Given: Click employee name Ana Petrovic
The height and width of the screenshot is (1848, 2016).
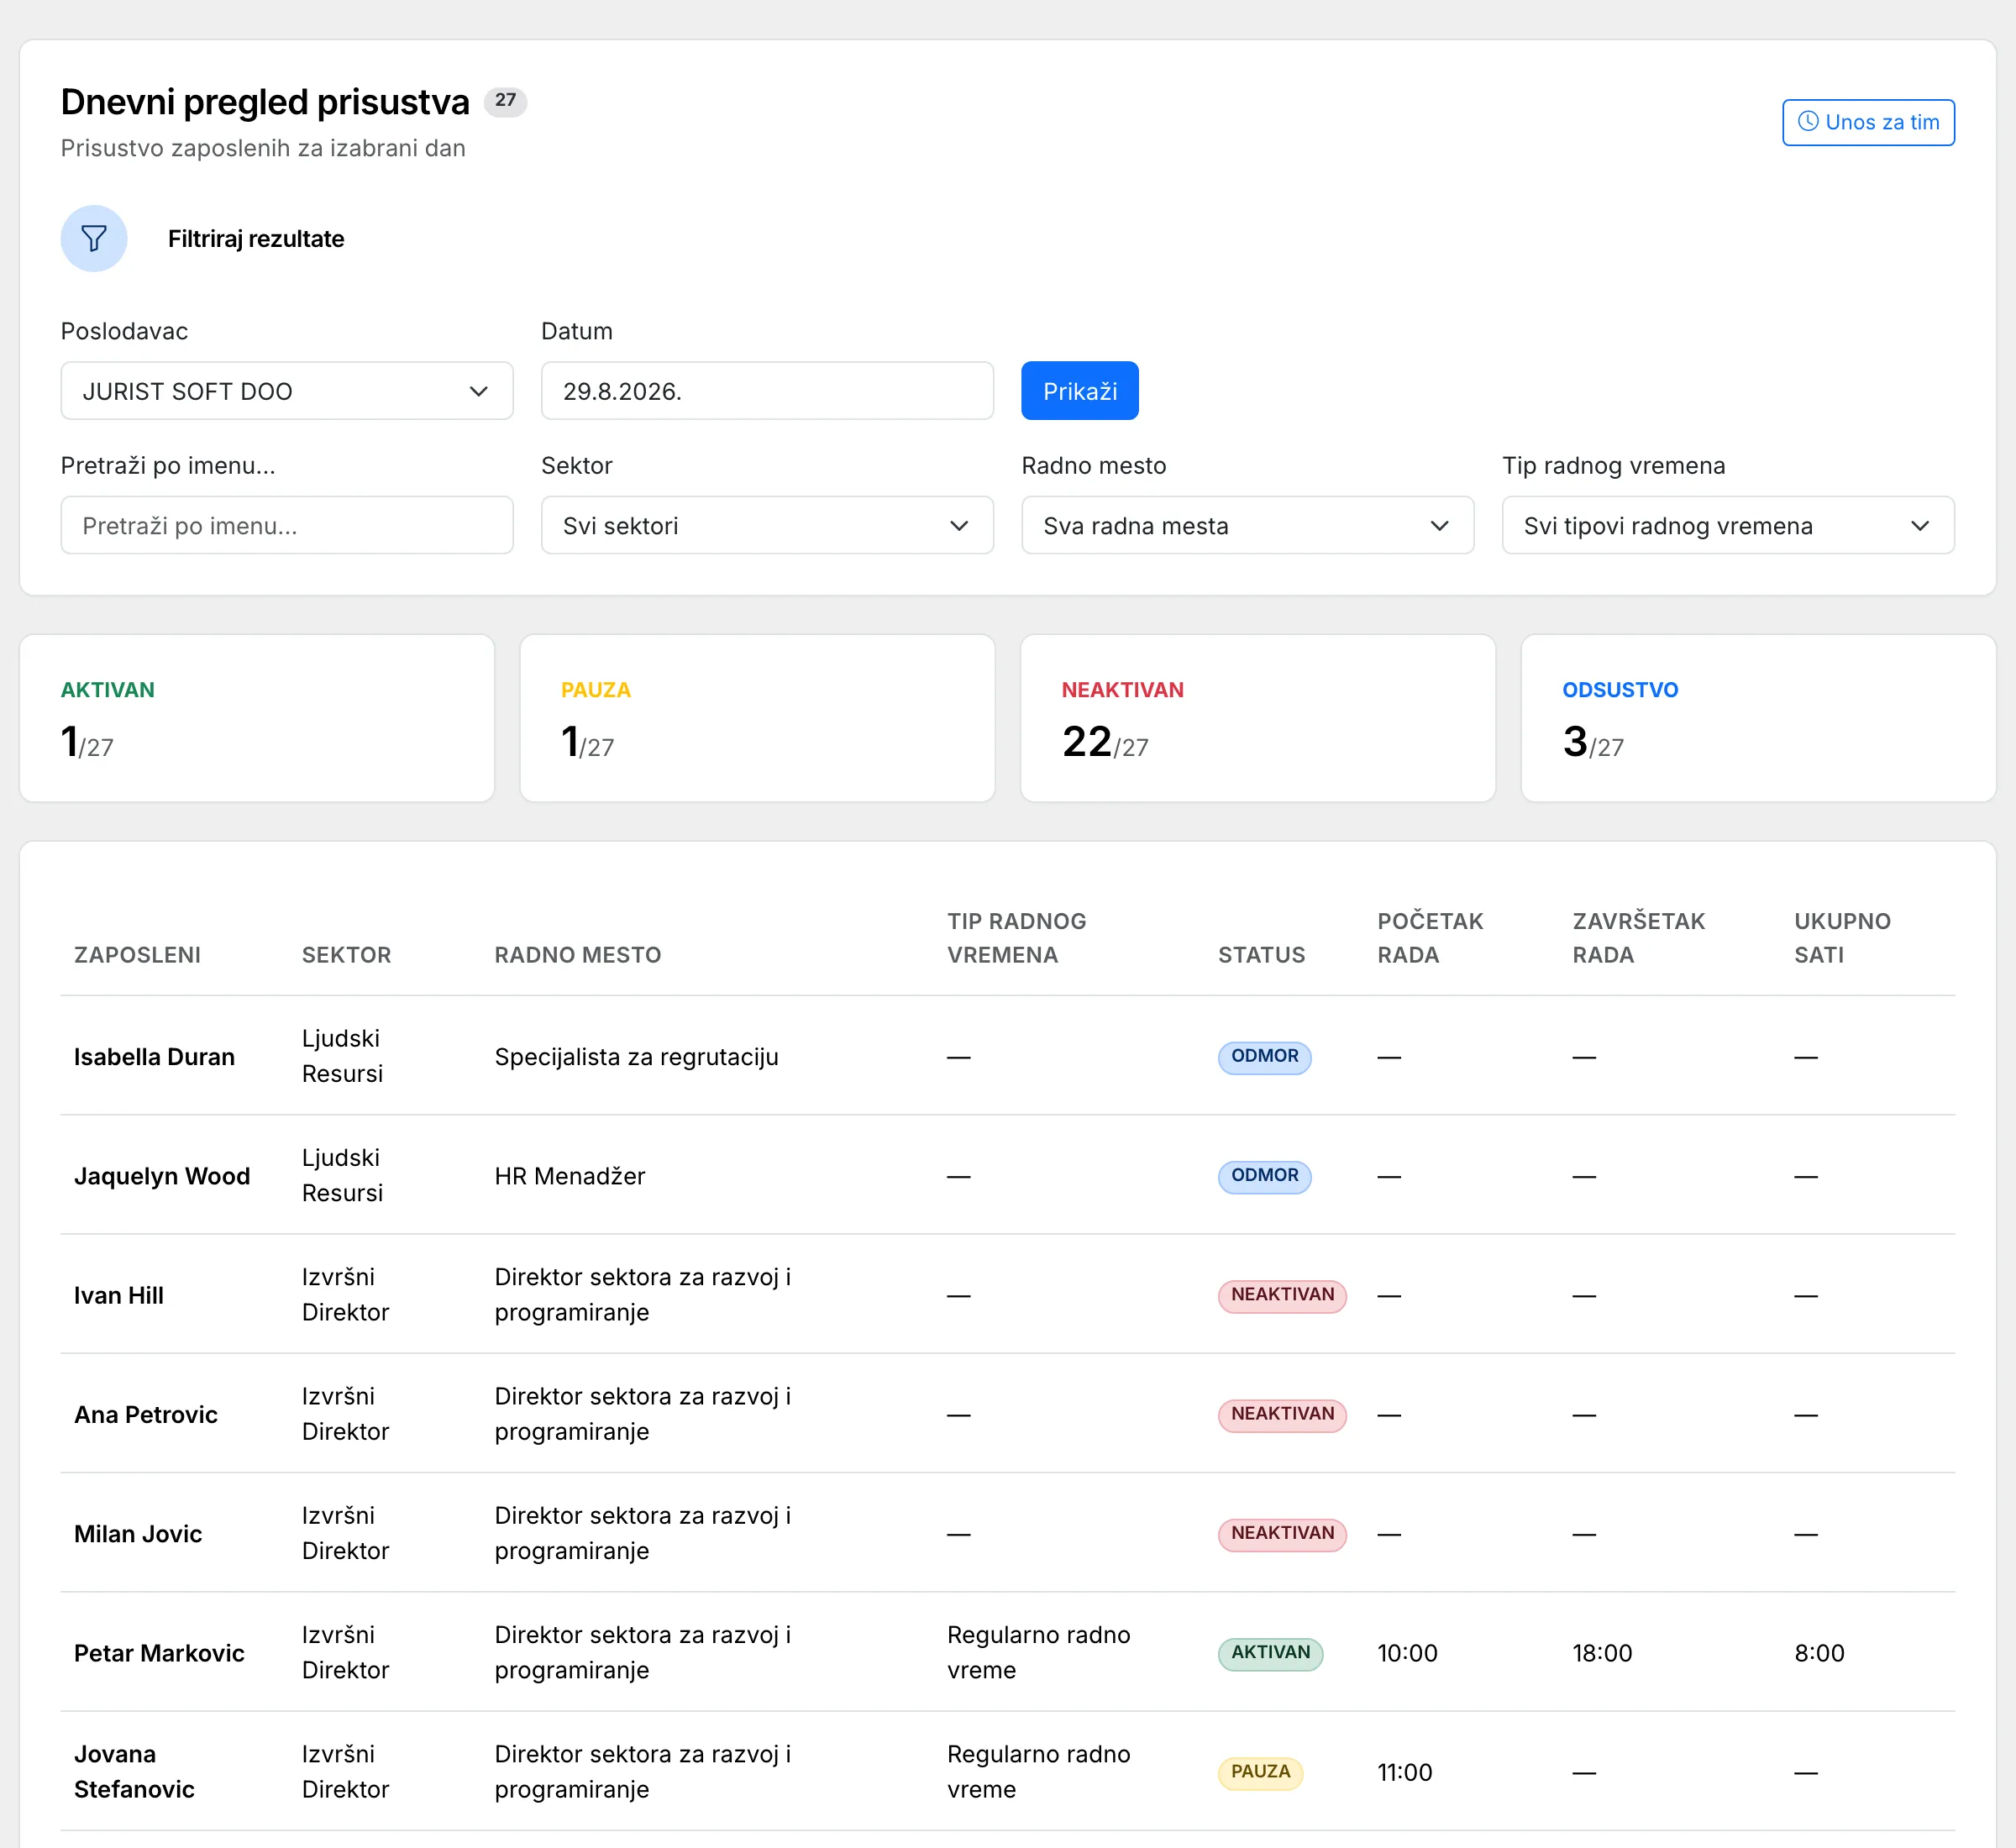Looking at the screenshot, I should [146, 1414].
